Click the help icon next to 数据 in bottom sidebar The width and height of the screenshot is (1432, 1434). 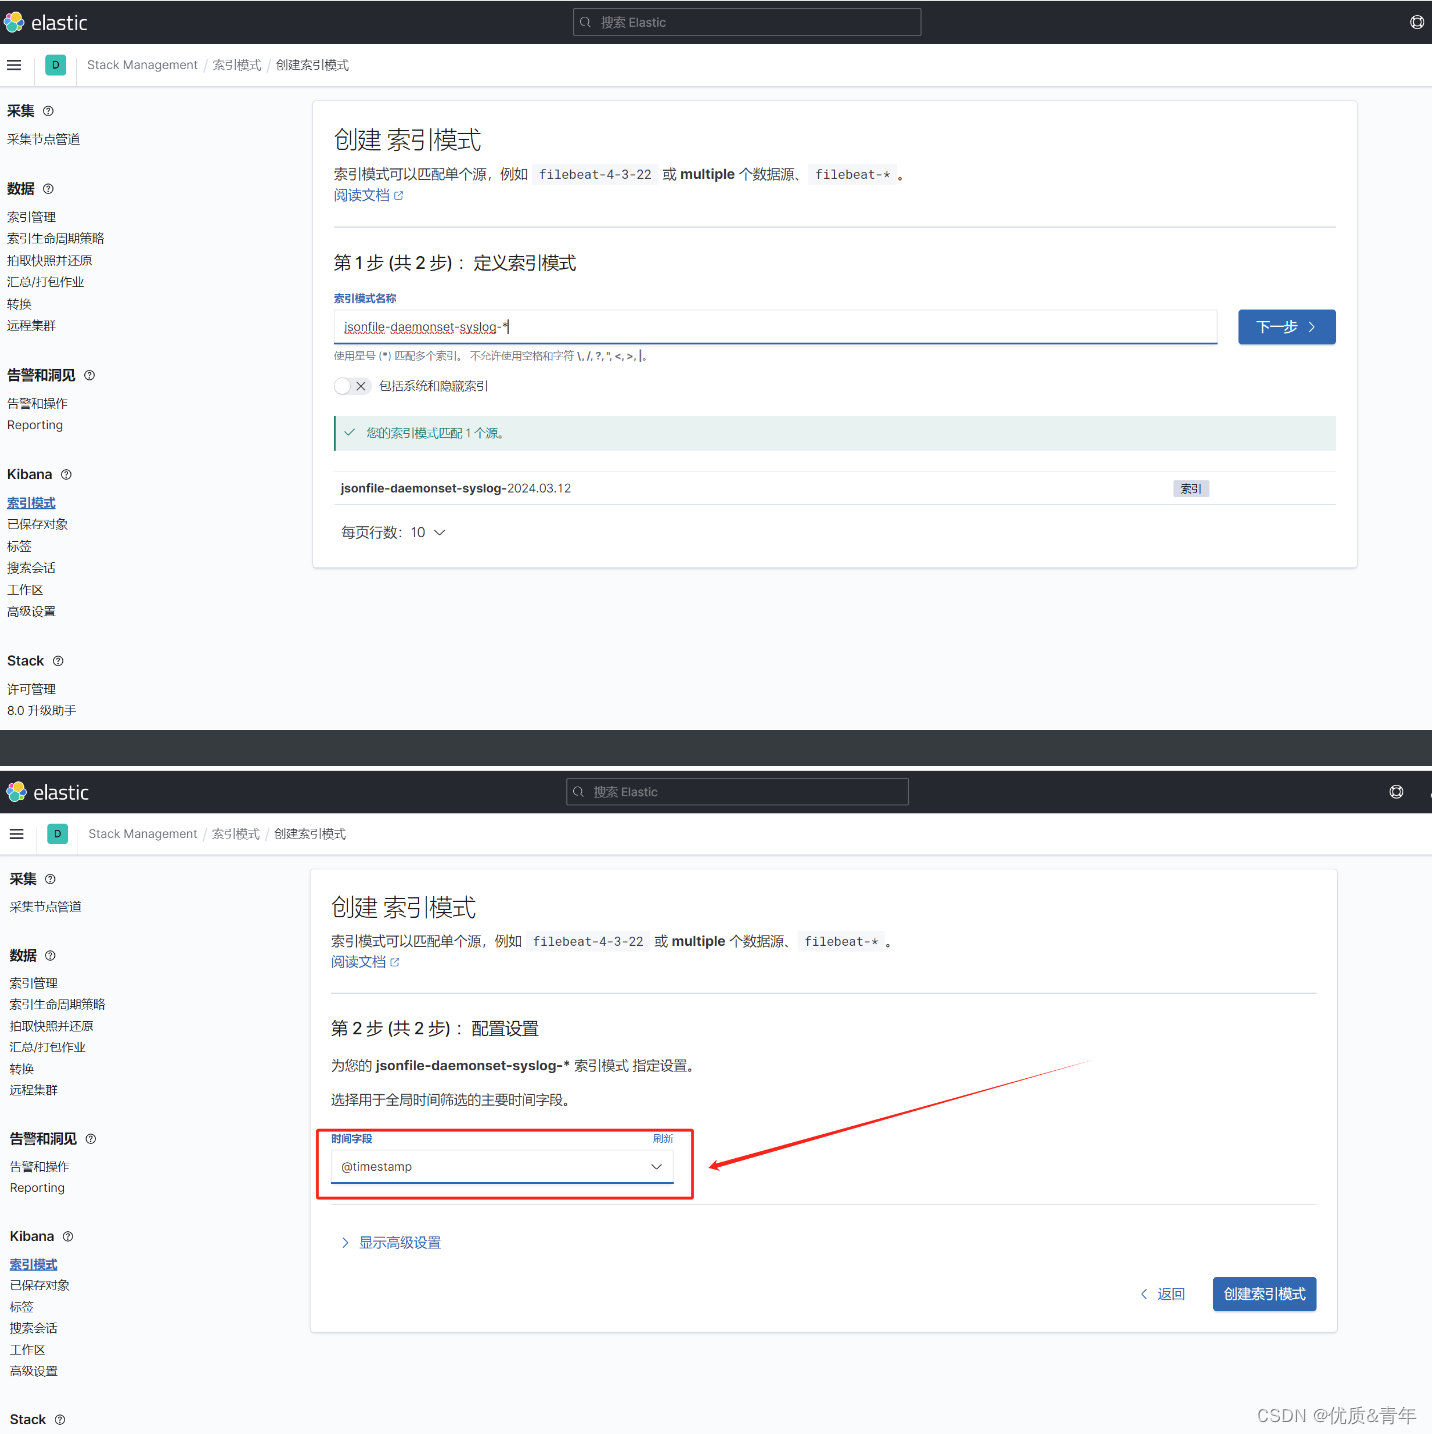point(50,956)
